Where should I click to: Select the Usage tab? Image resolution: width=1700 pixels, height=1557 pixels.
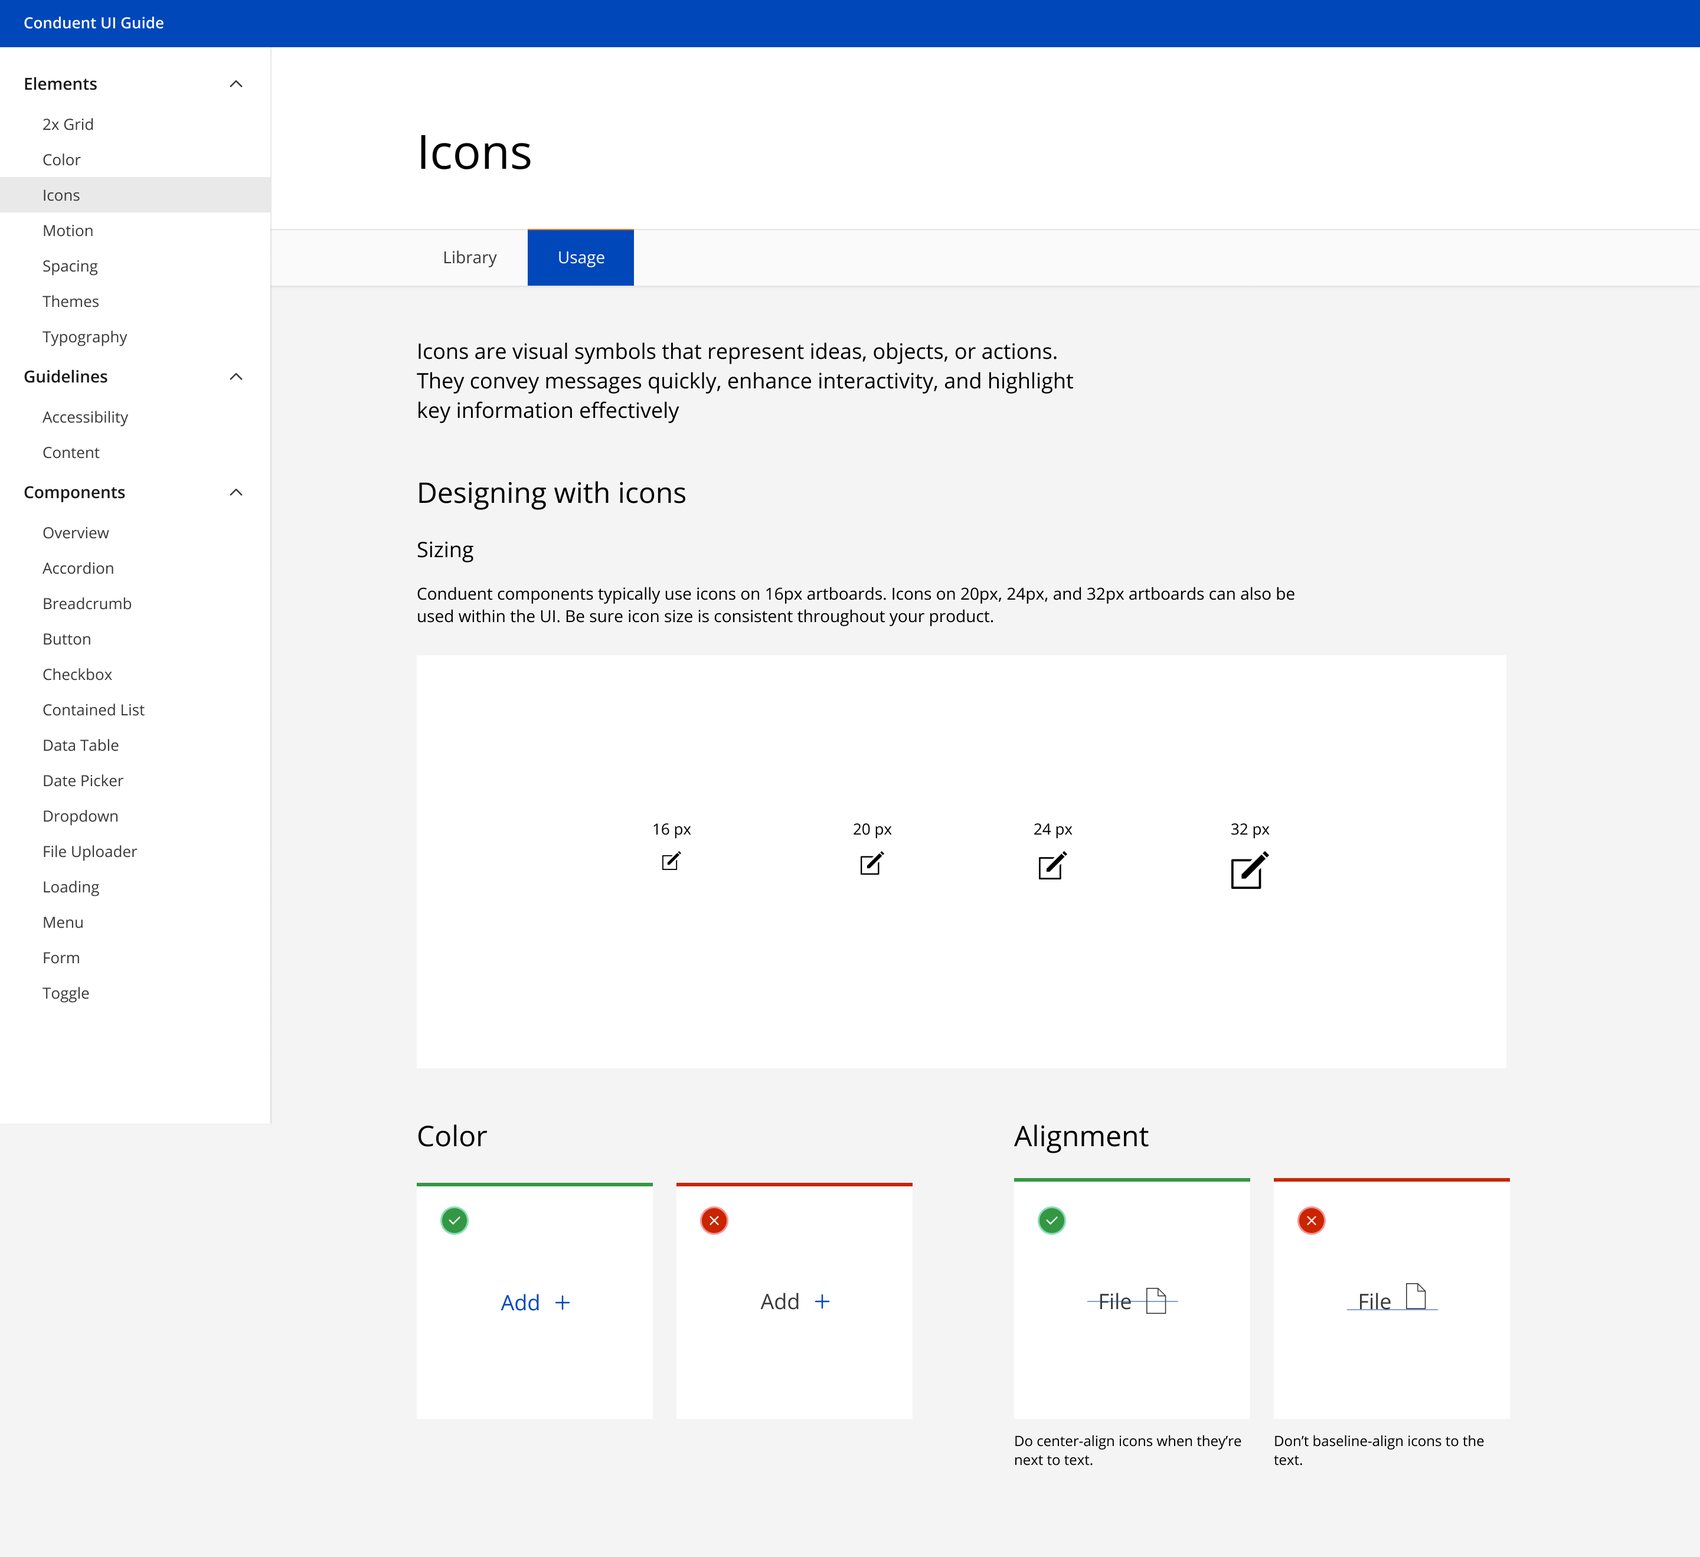point(581,257)
